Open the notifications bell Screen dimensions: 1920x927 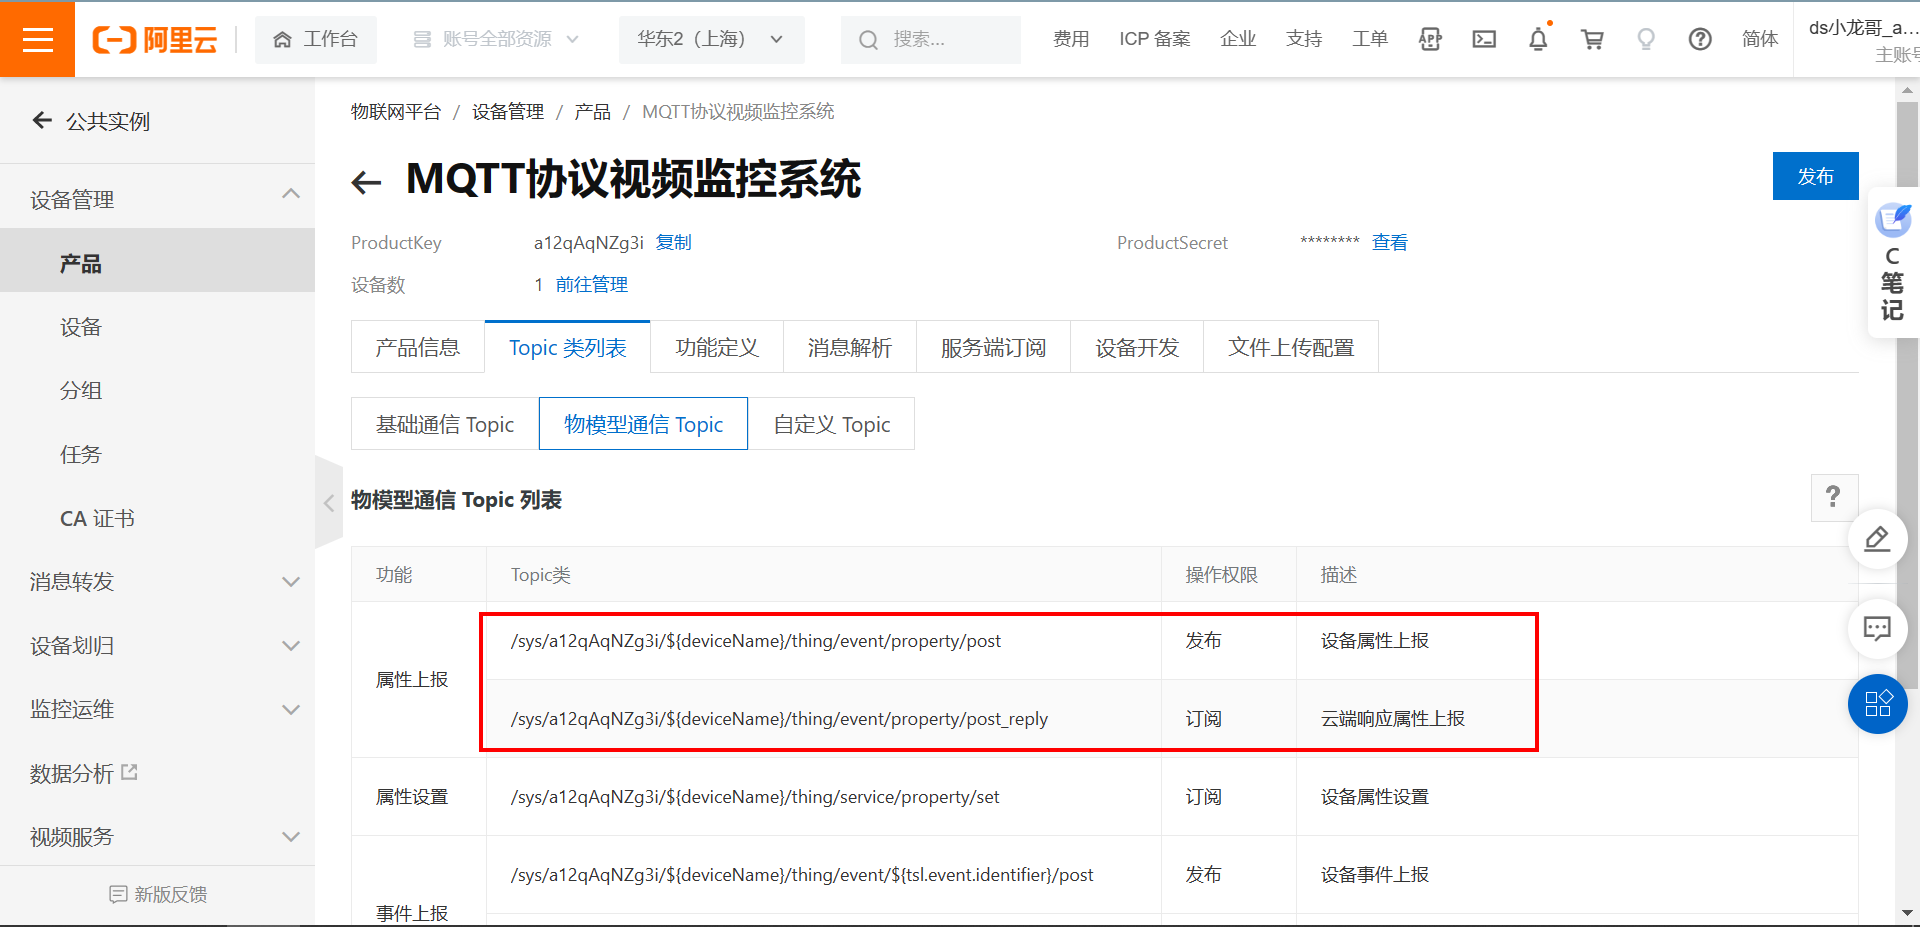1538,39
